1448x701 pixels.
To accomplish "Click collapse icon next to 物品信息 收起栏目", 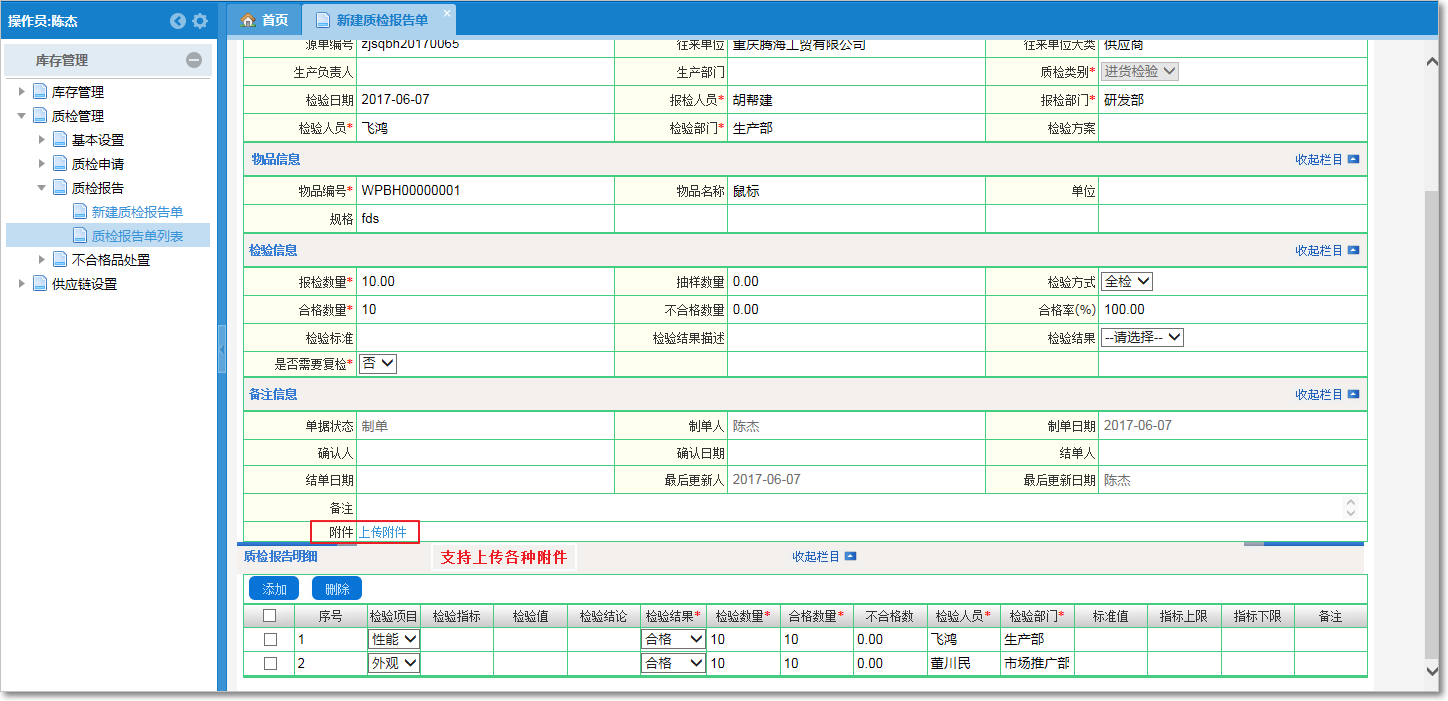I will tap(1353, 159).
